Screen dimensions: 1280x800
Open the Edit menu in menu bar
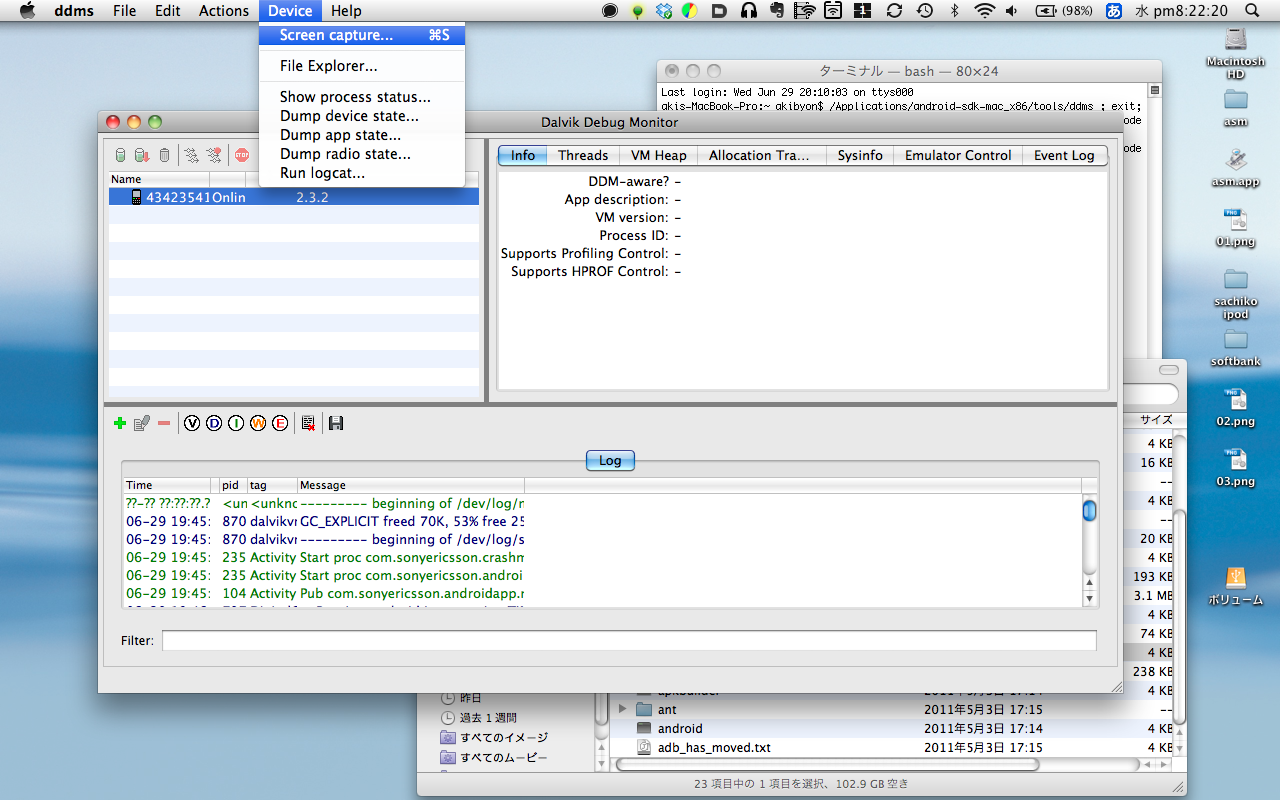point(168,11)
